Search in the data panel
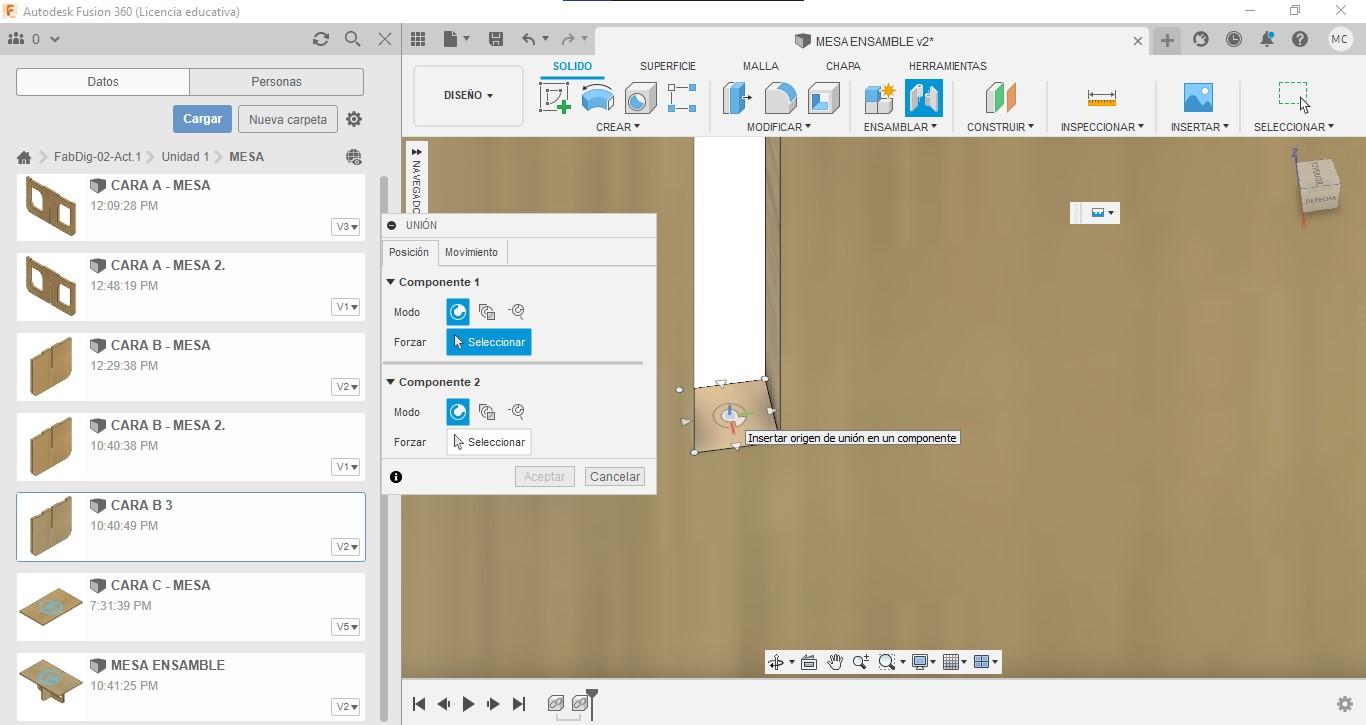This screenshot has width=1366, height=725. (352, 39)
